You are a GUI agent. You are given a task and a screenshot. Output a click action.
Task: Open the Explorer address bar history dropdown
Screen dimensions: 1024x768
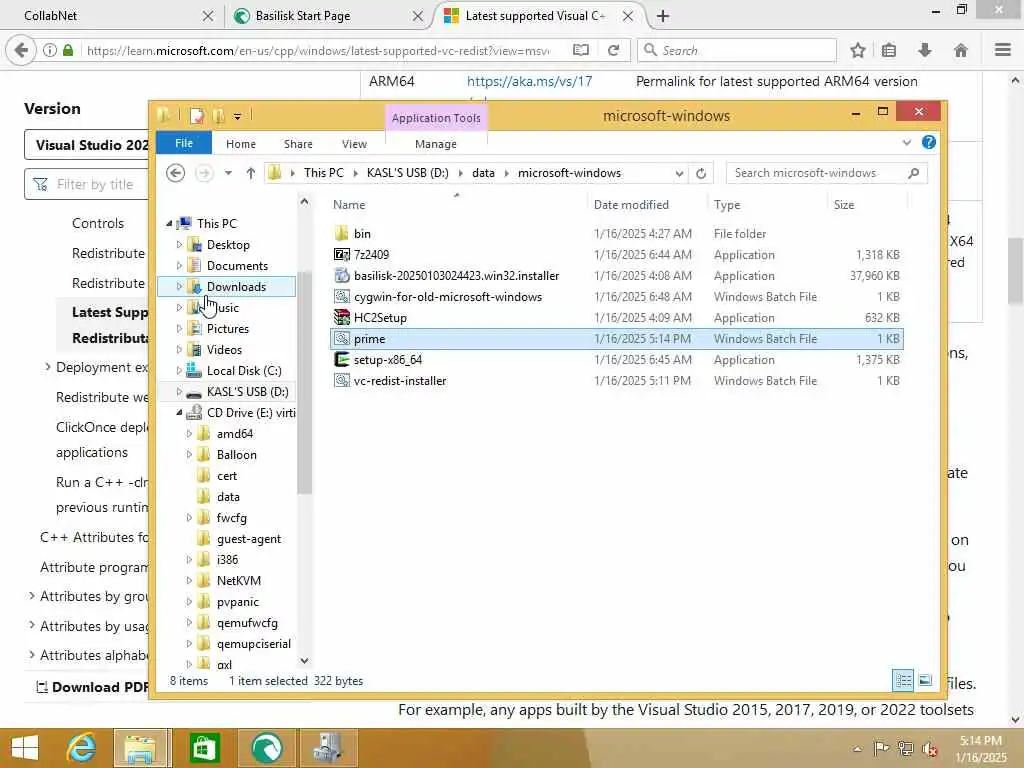point(679,173)
